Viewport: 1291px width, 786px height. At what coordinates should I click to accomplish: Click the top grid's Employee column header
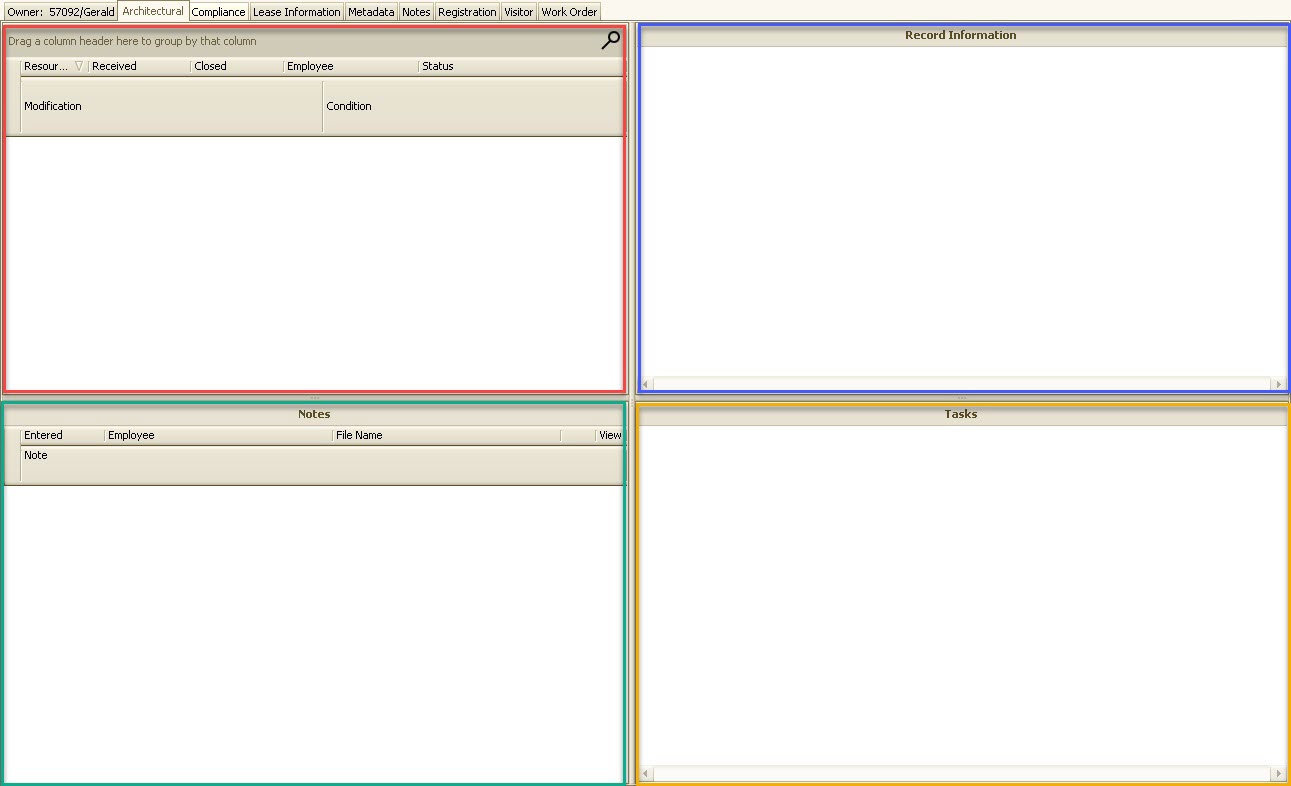(x=351, y=66)
